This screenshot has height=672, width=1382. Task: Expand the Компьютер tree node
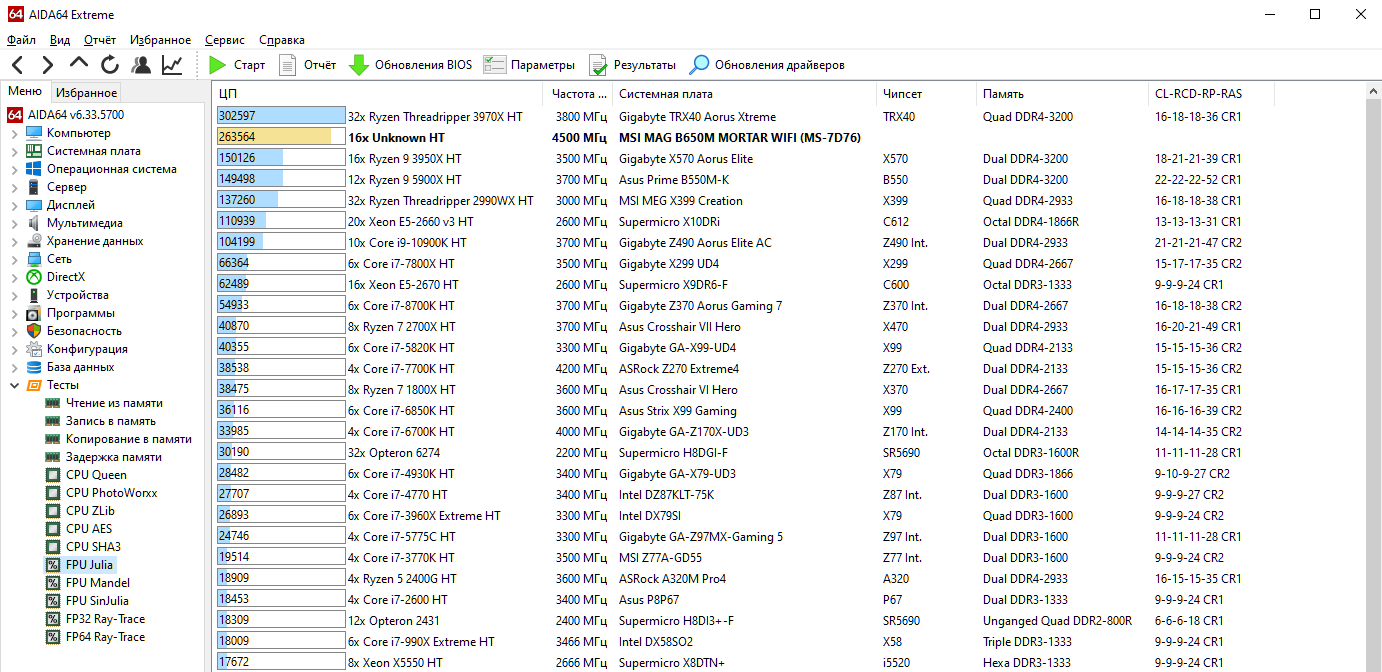click(14, 133)
